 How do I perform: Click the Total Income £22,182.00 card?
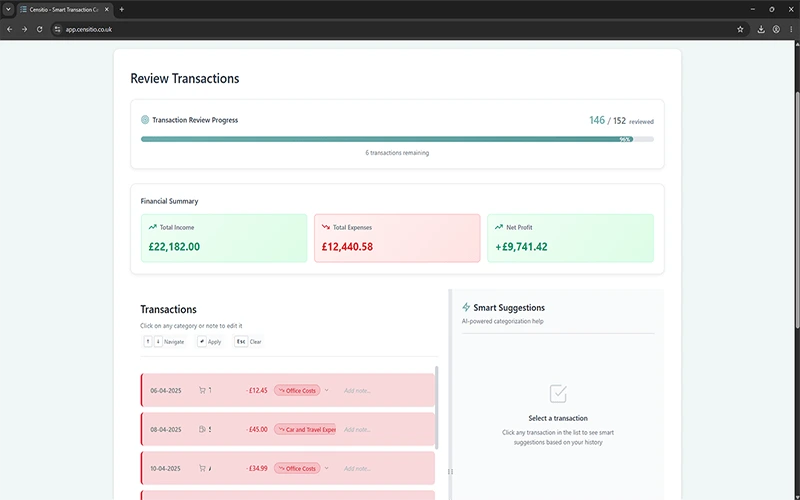(224, 238)
